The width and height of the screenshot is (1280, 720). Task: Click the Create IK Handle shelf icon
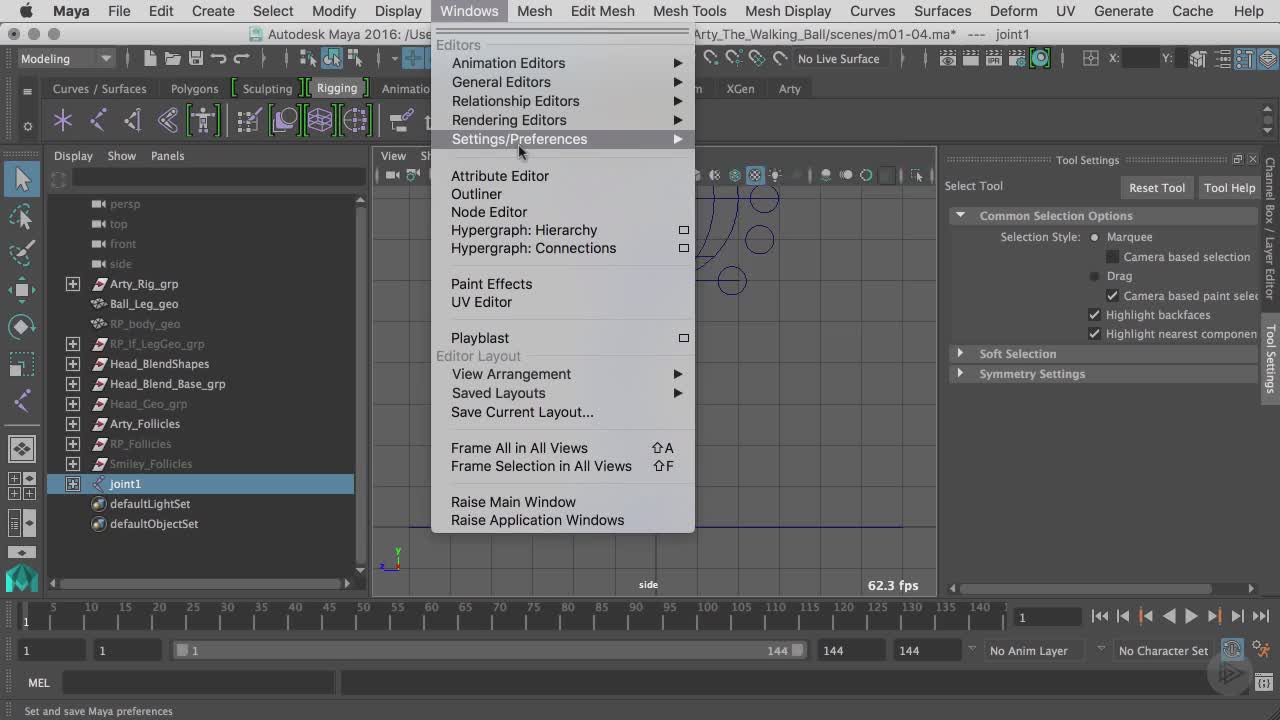click(133, 121)
